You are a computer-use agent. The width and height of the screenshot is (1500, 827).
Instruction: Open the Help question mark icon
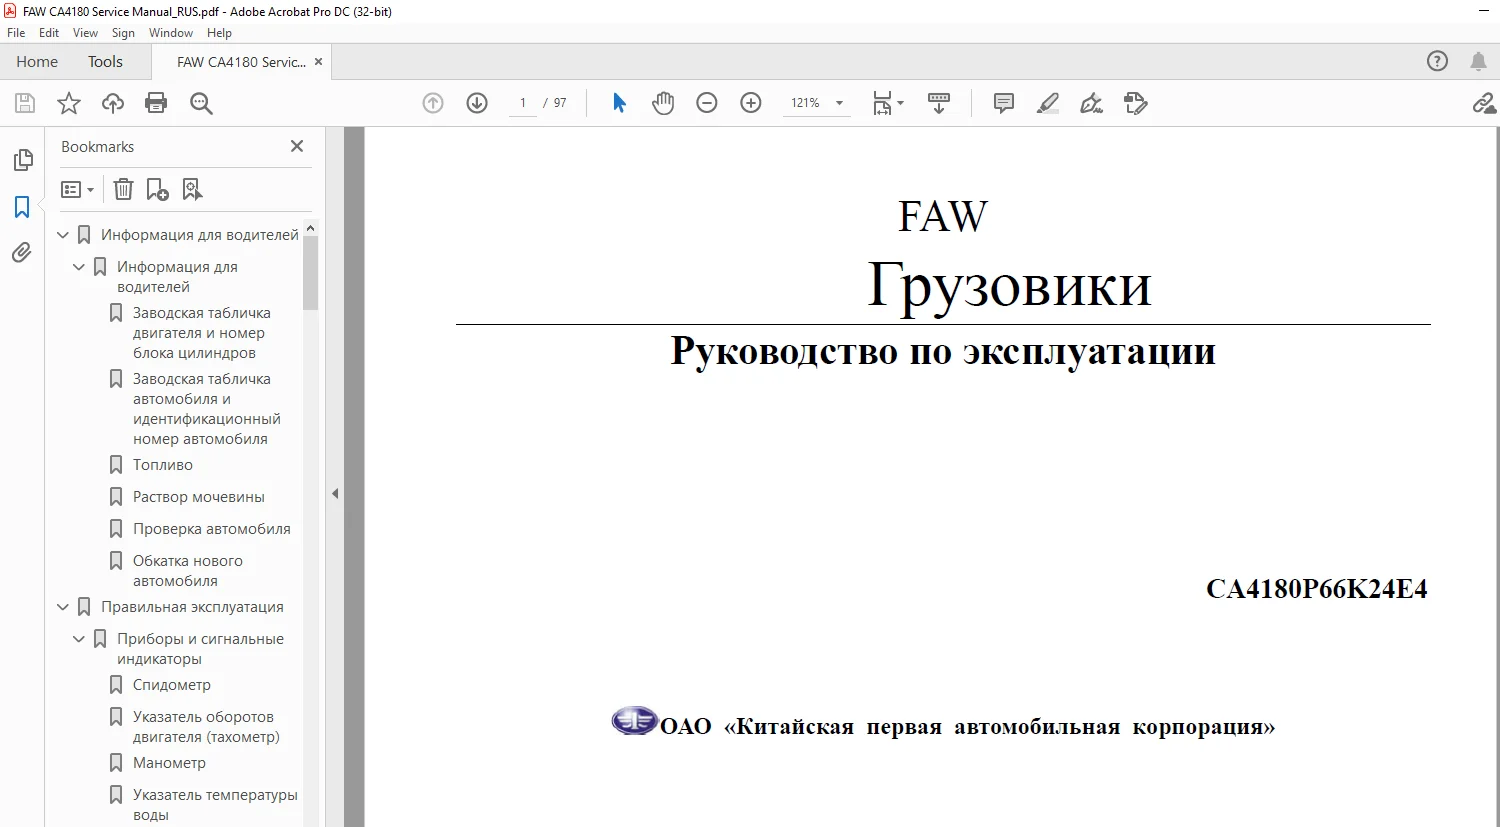(1437, 61)
